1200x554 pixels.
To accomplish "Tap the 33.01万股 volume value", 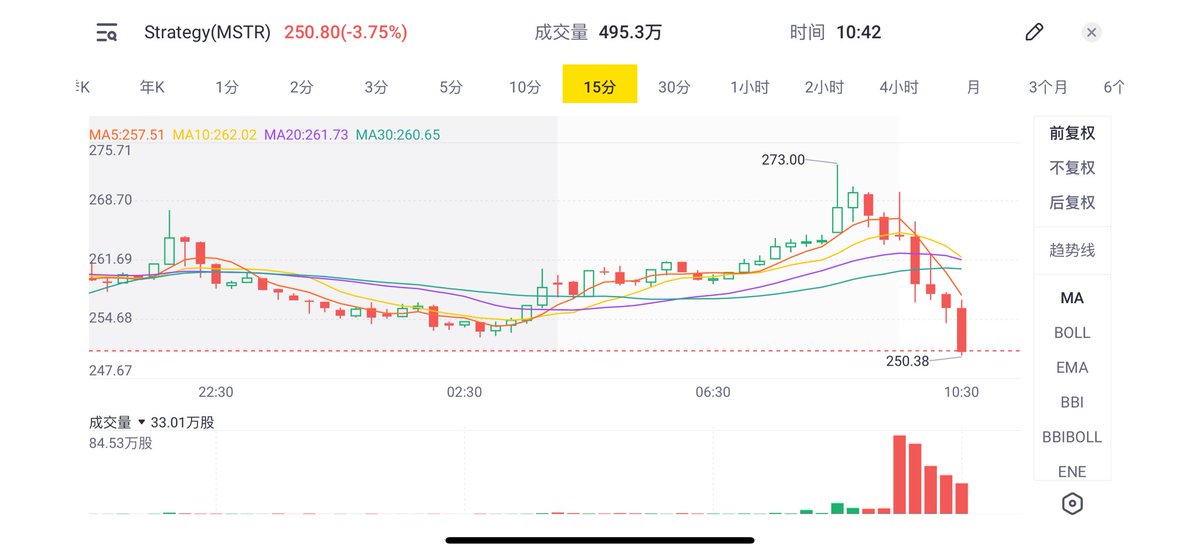I will click(x=182, y=423).
